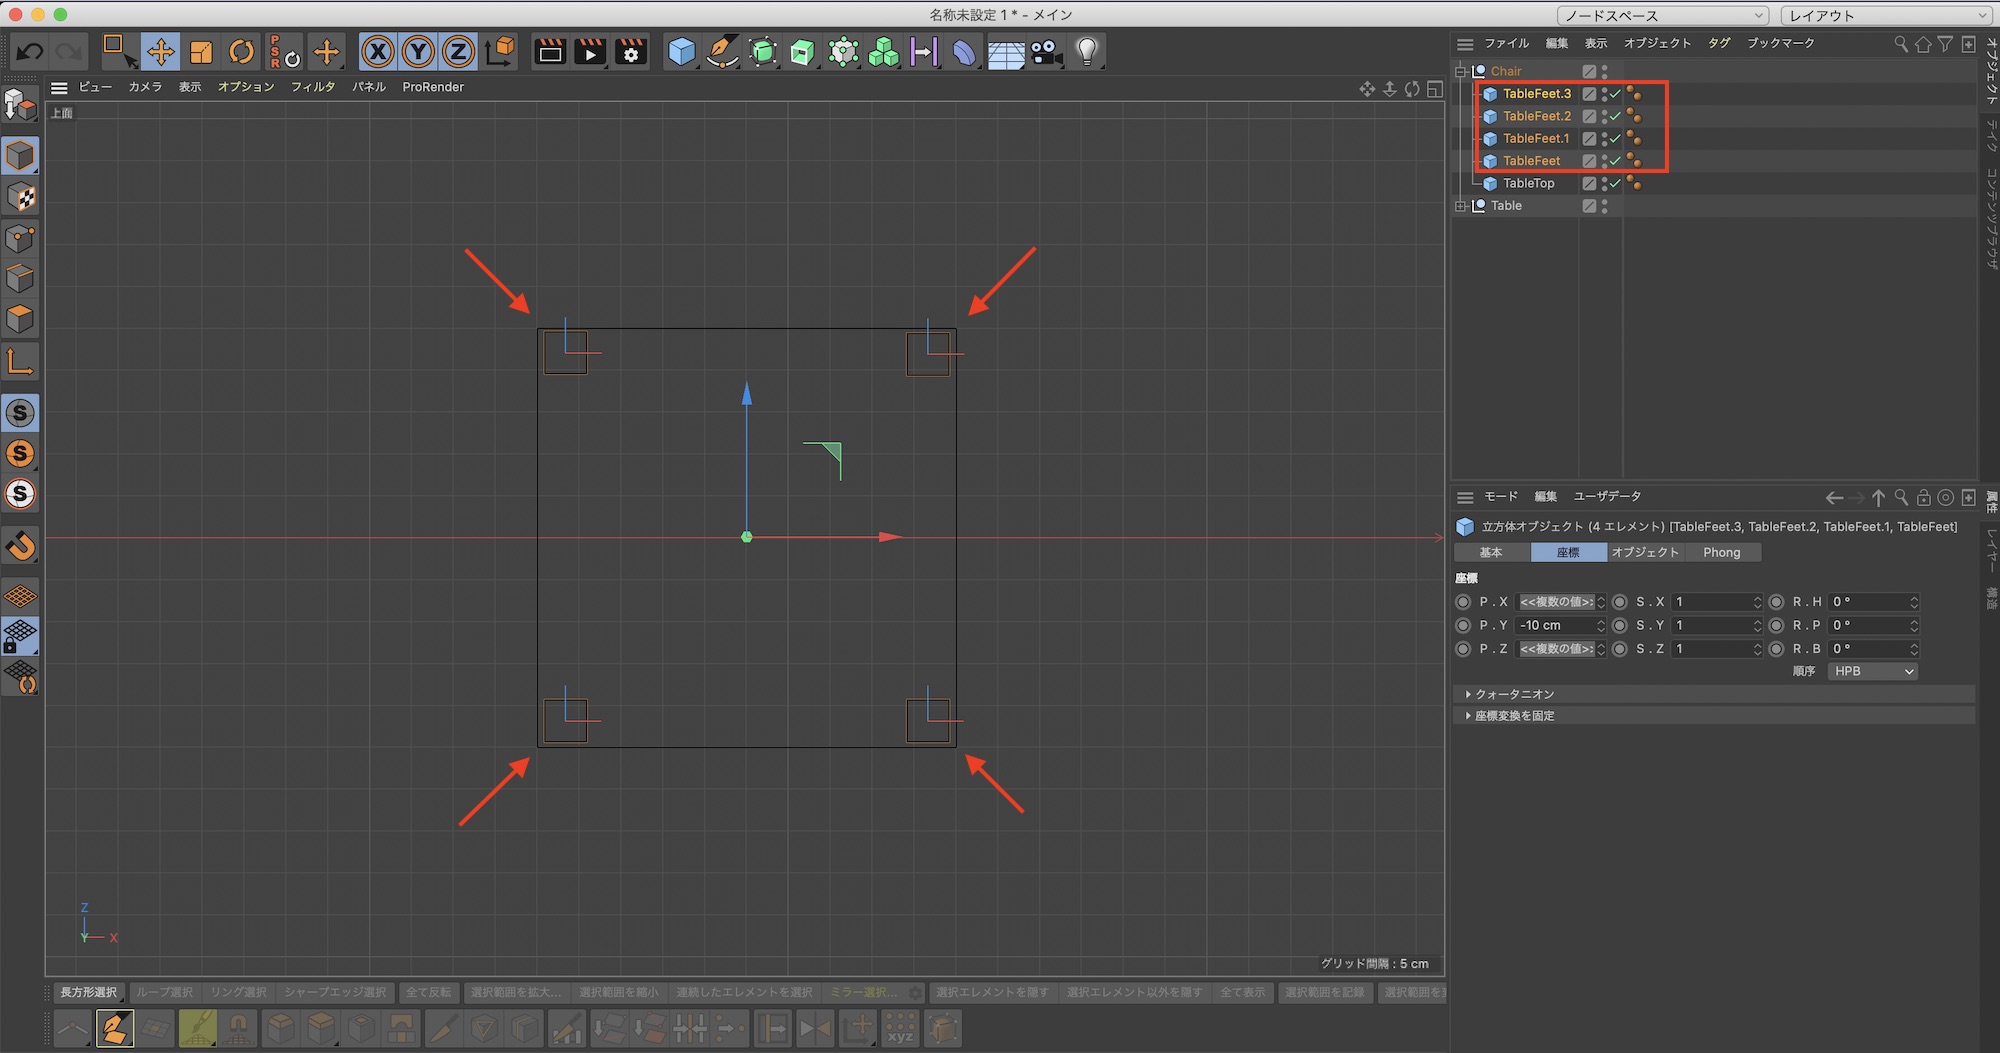Open the HPB rotation order dropdown
2000x1053 pixels.
[x=1872, y=671]
